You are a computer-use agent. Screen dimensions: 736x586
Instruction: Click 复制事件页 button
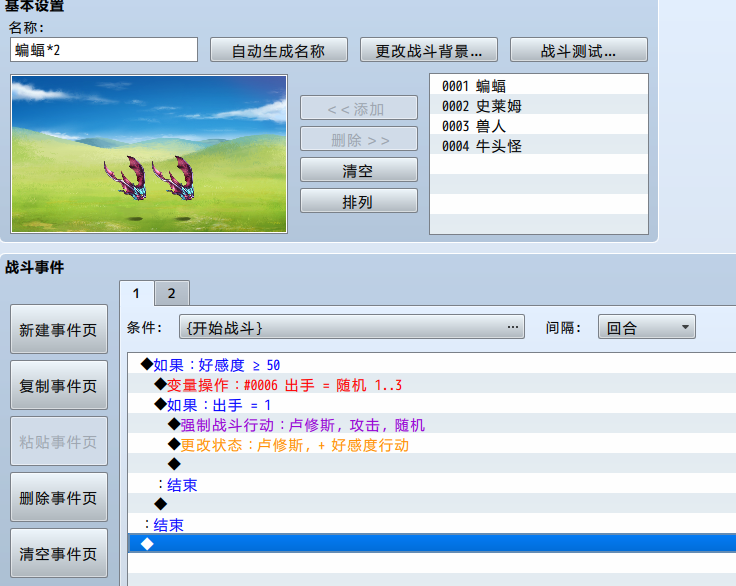(x=59, y=385)
